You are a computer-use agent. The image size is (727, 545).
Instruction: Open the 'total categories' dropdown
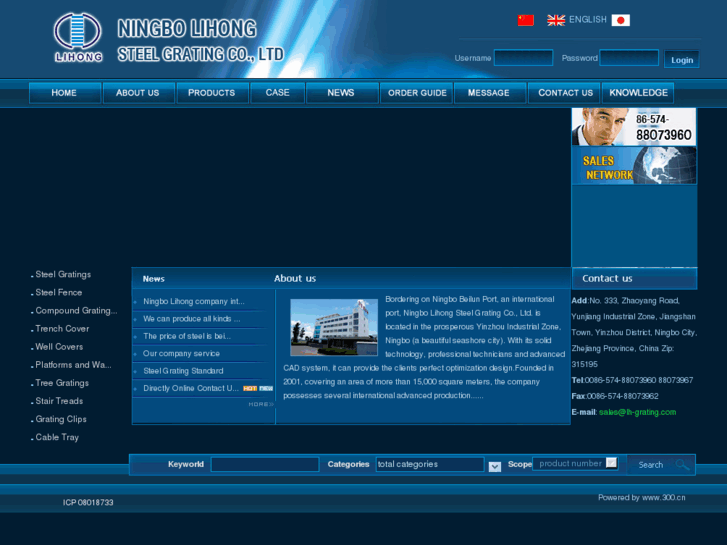pos(430,464)
